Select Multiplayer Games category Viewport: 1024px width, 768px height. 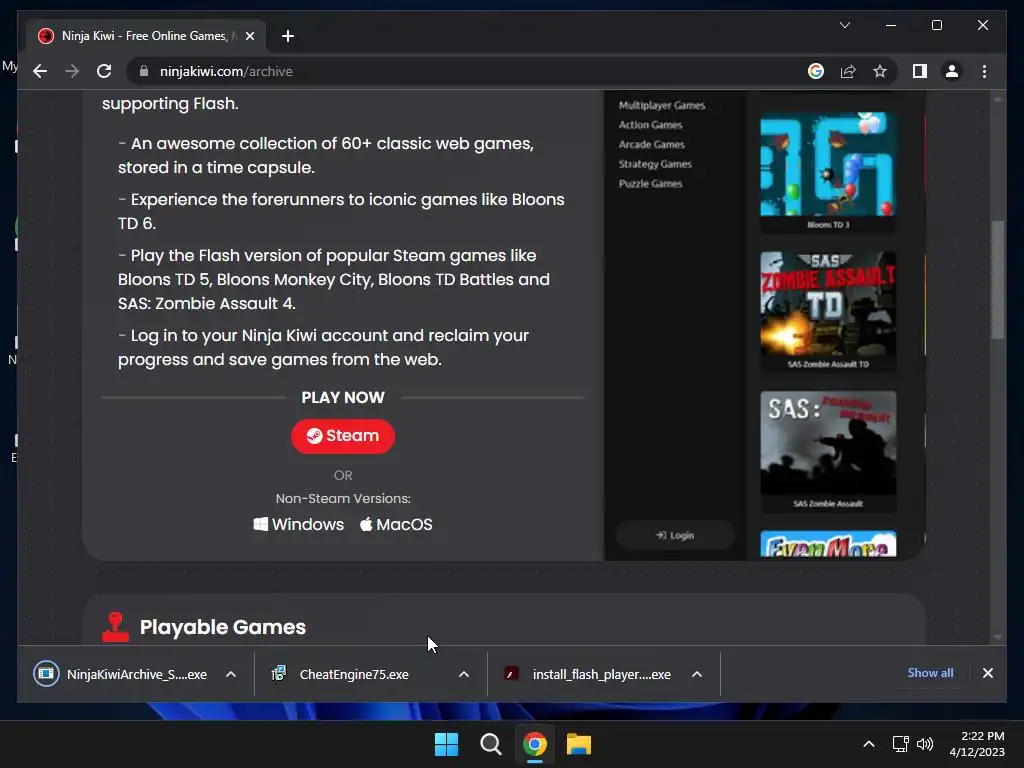coord(662,105)
